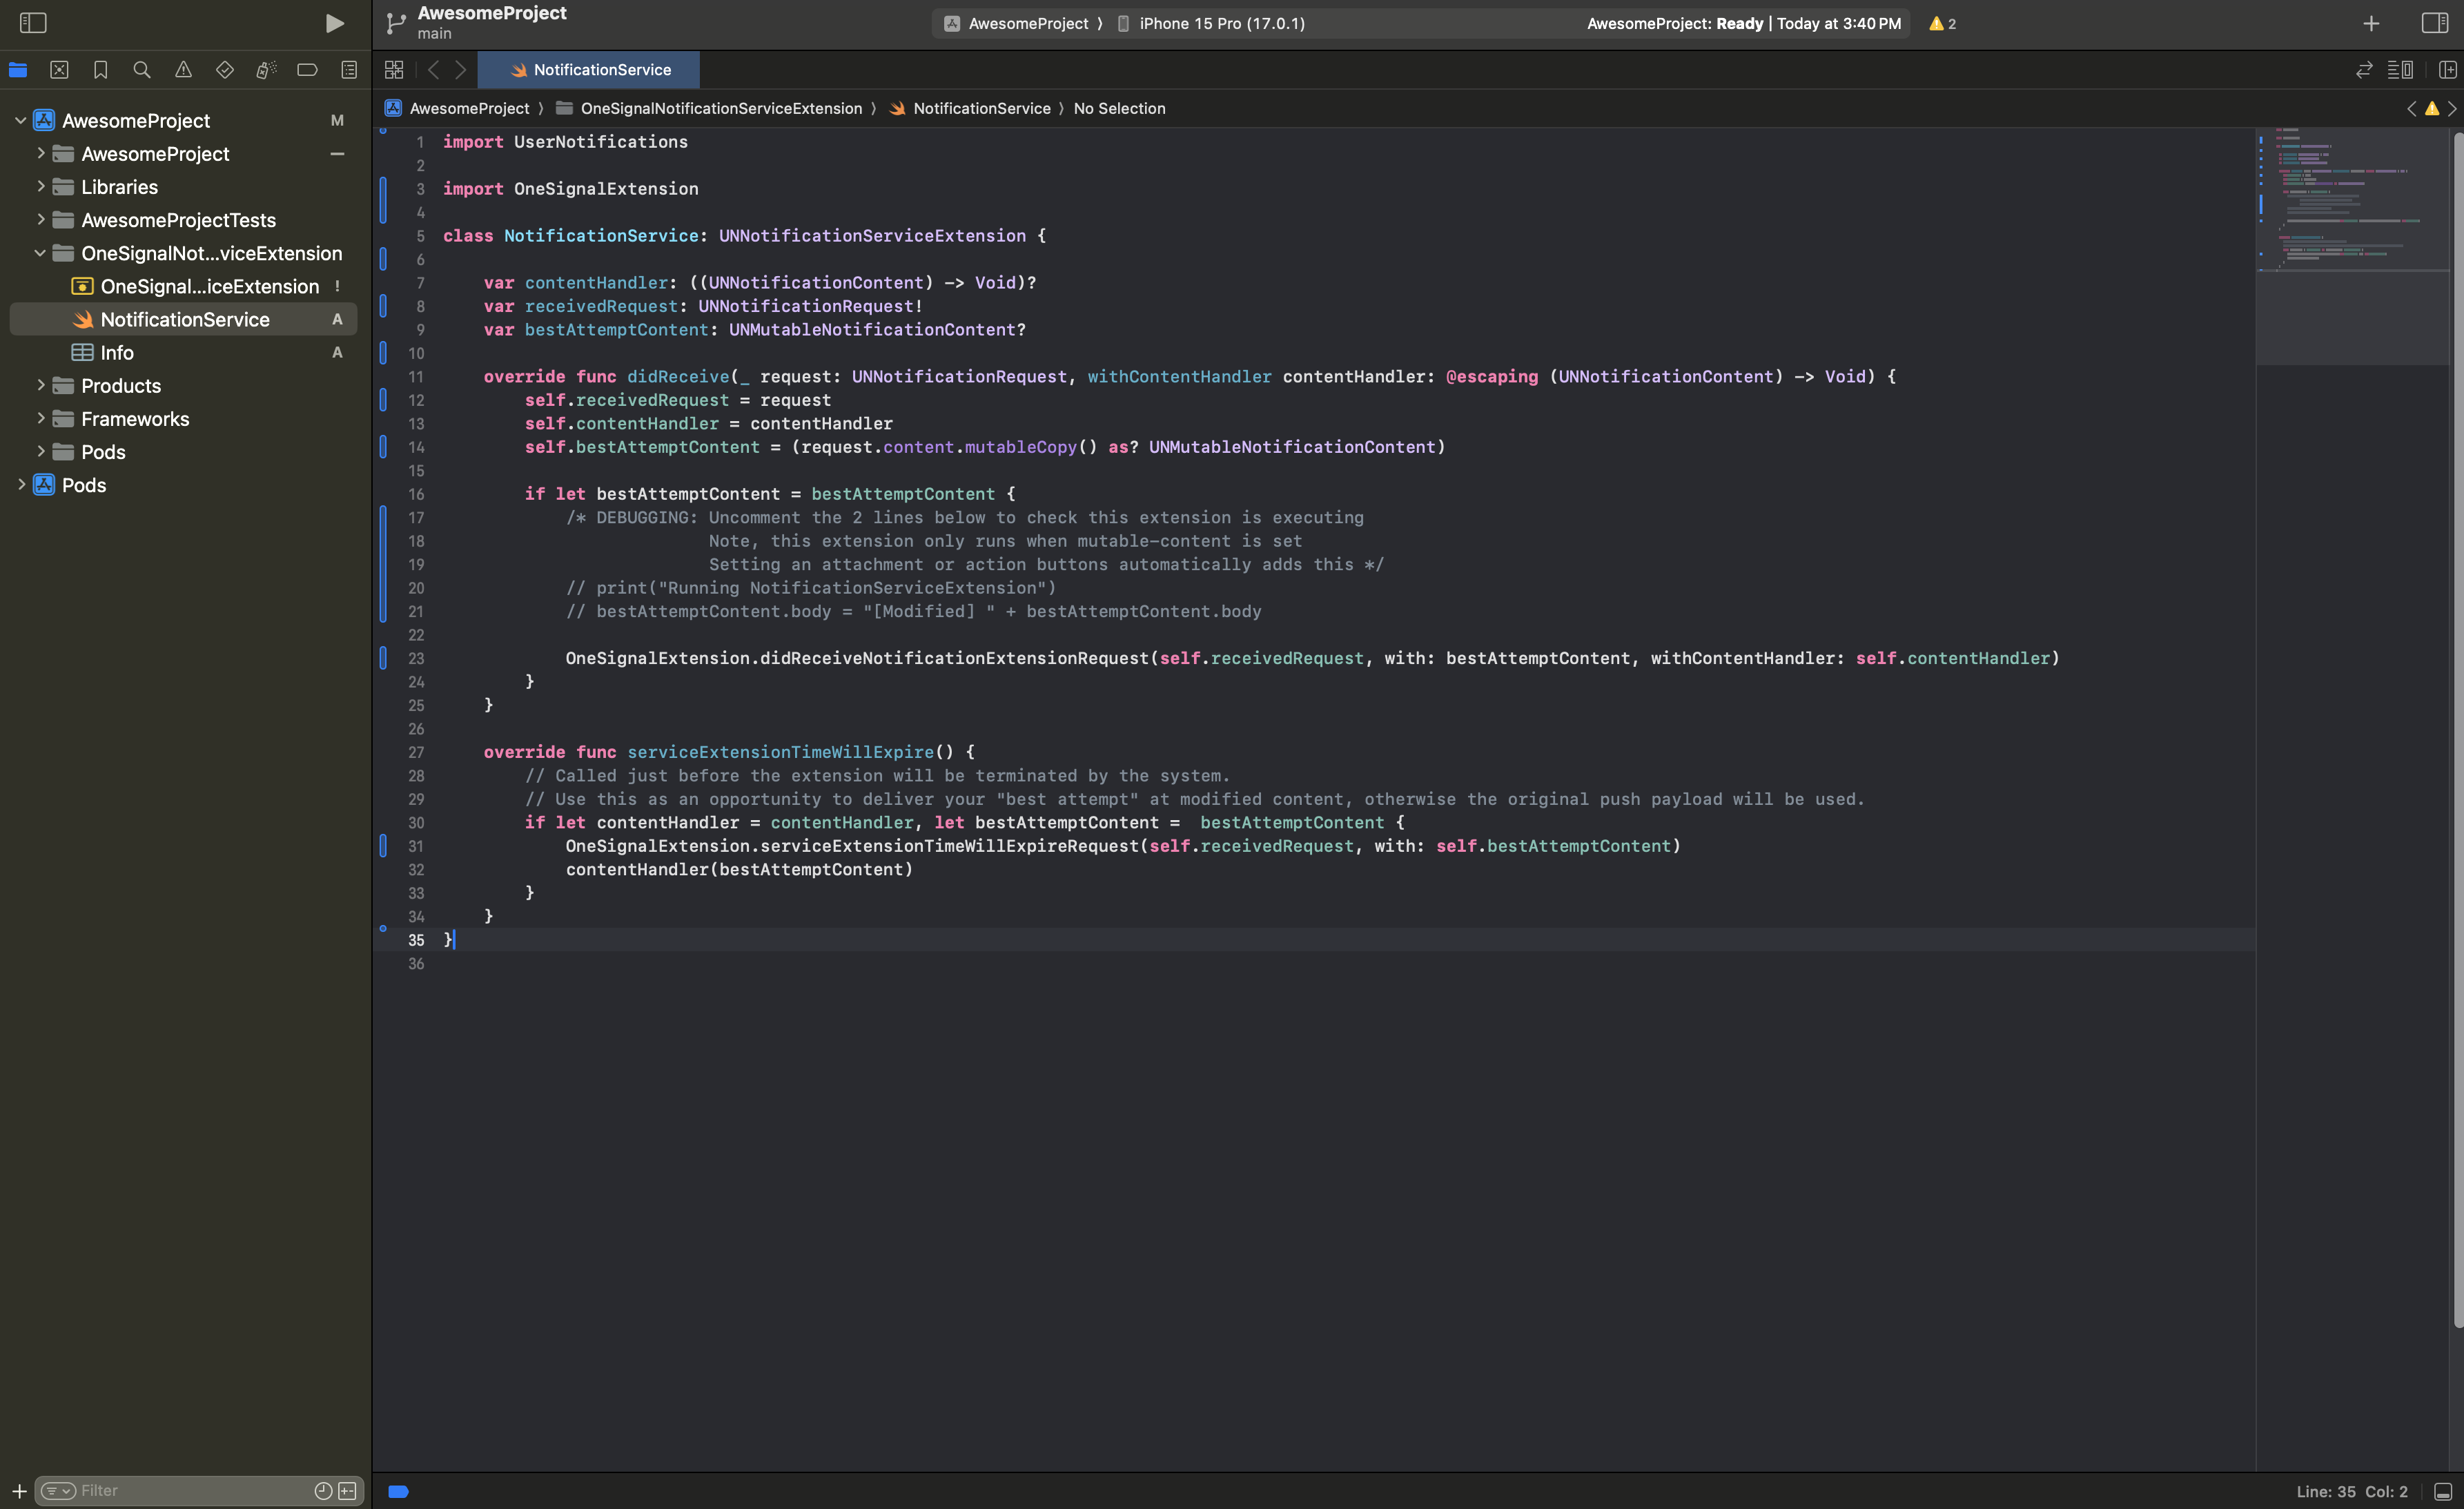2464x1509 pixels.
Task: Select NotificationService swift file in navigator
Action: (x=183, y=319)
